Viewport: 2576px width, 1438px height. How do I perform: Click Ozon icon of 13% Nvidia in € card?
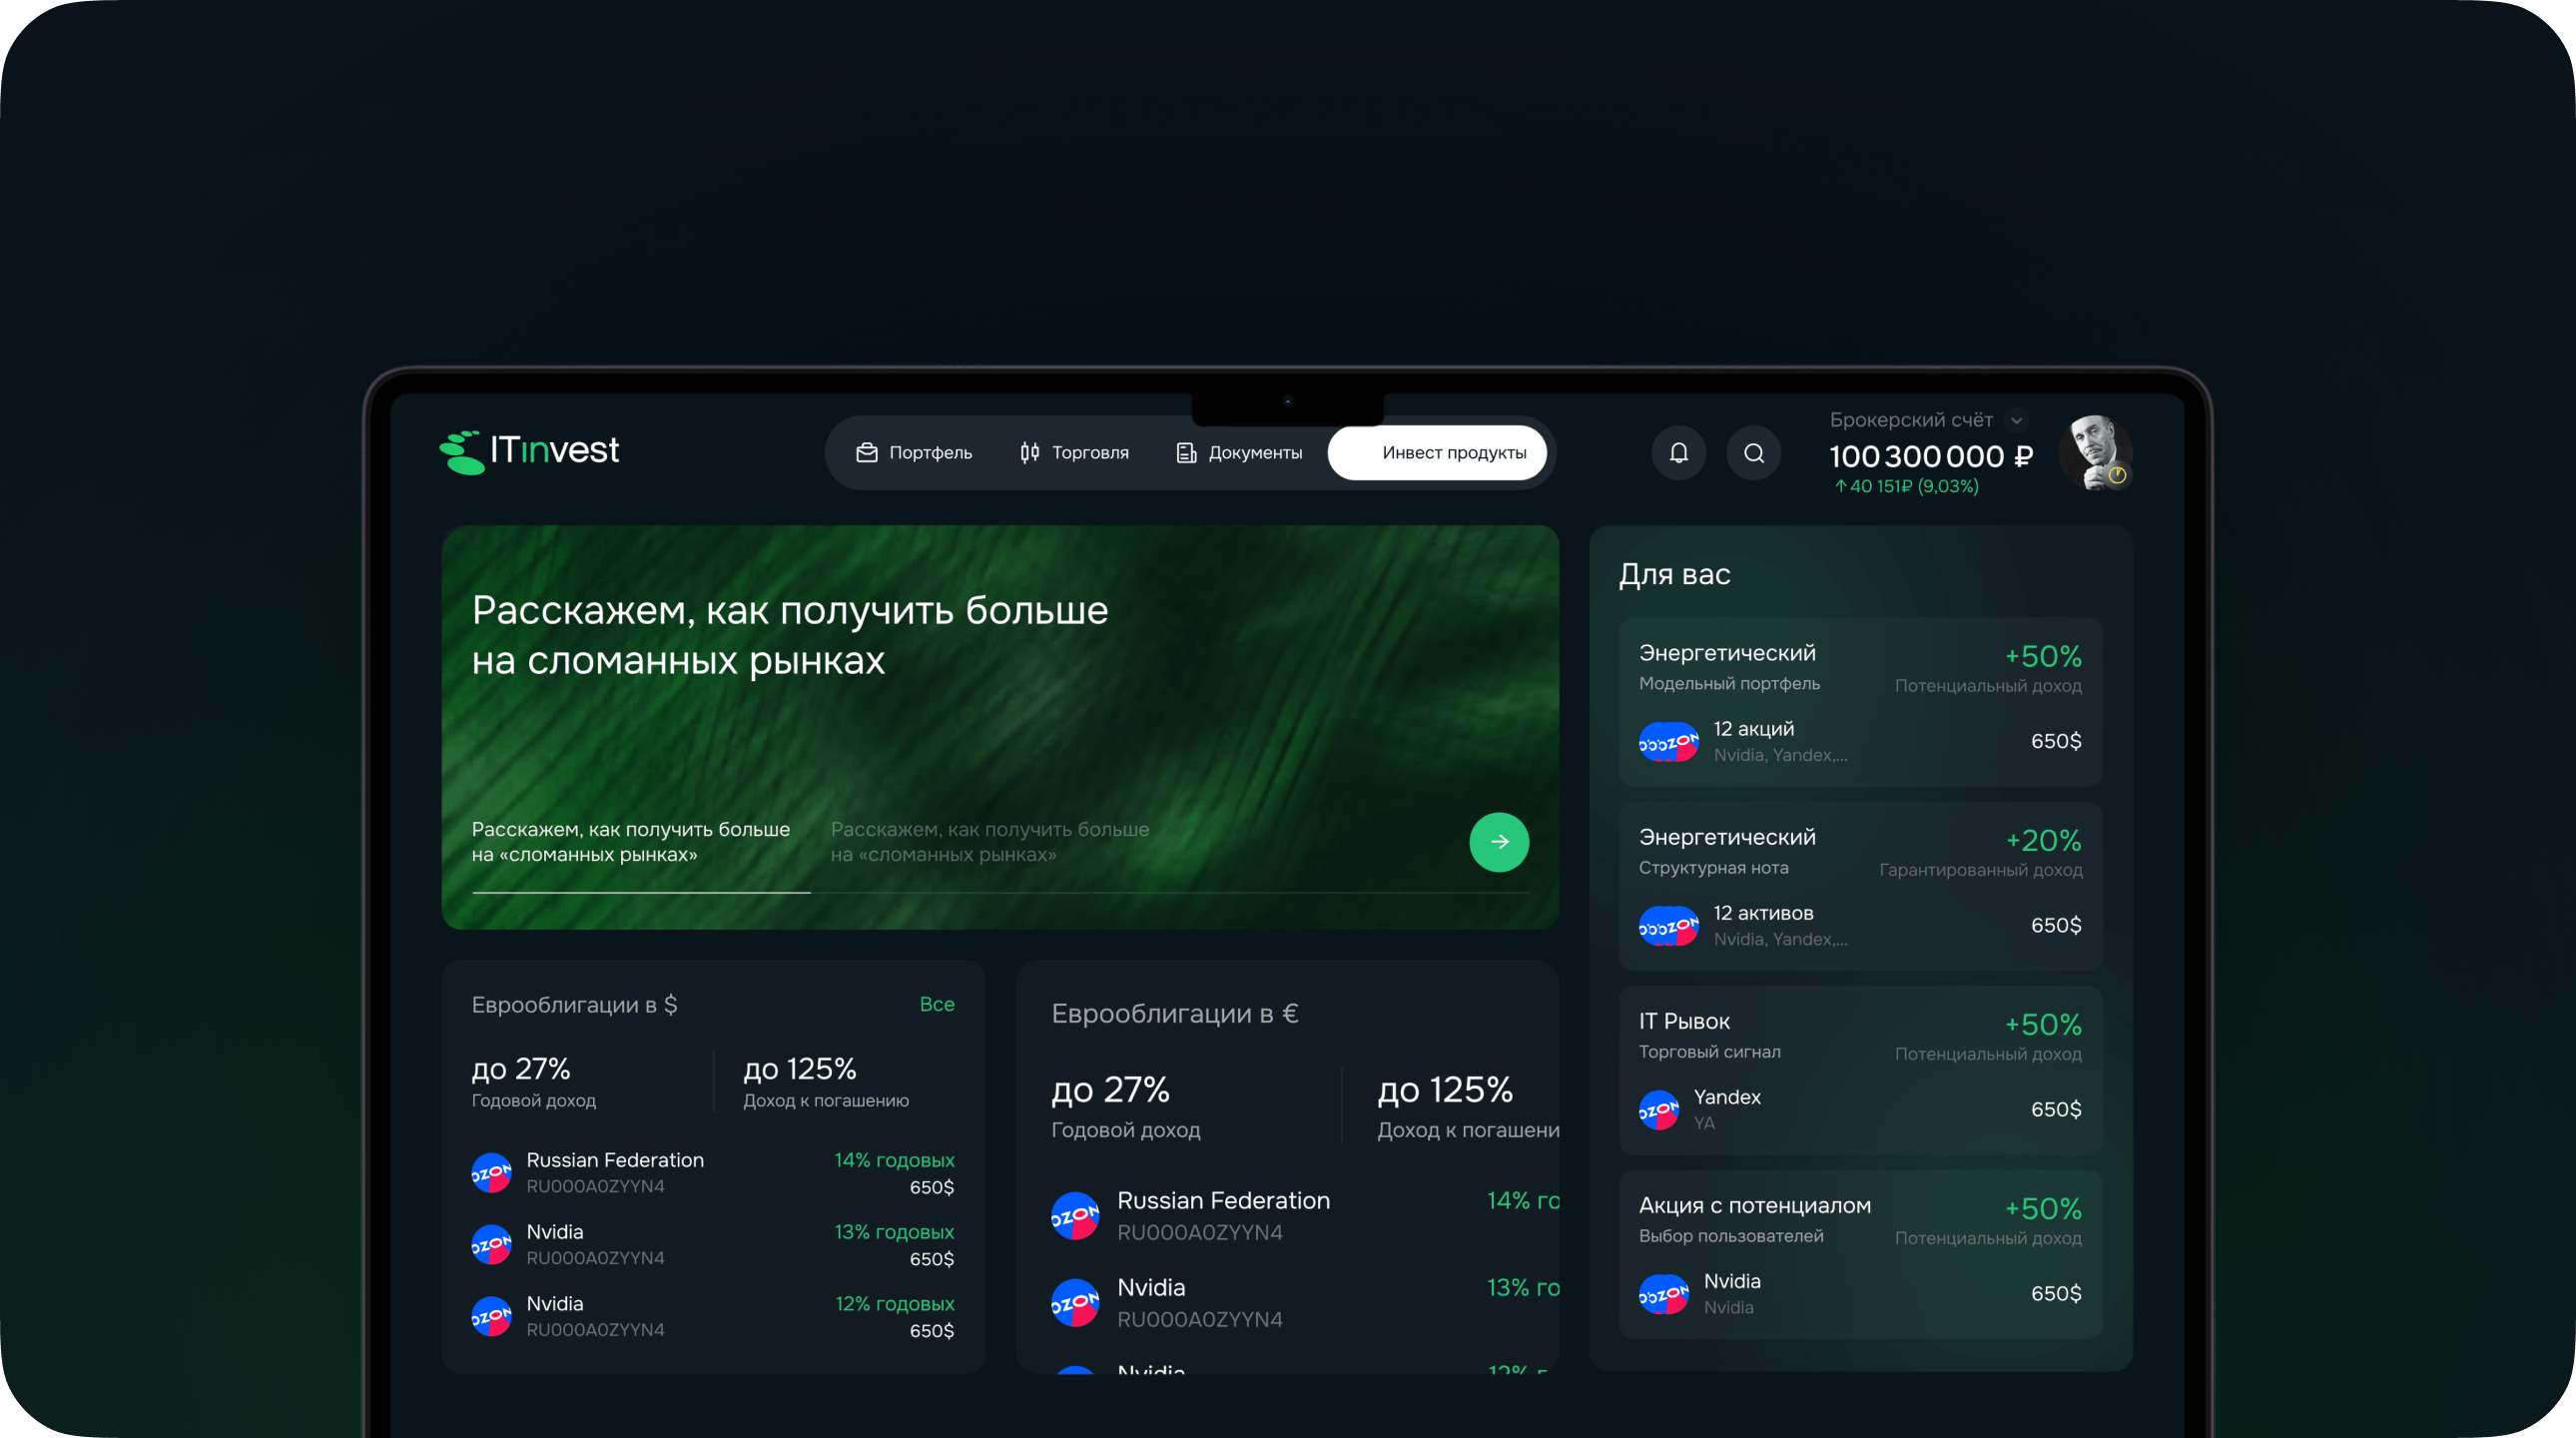click(1075, 1303)
